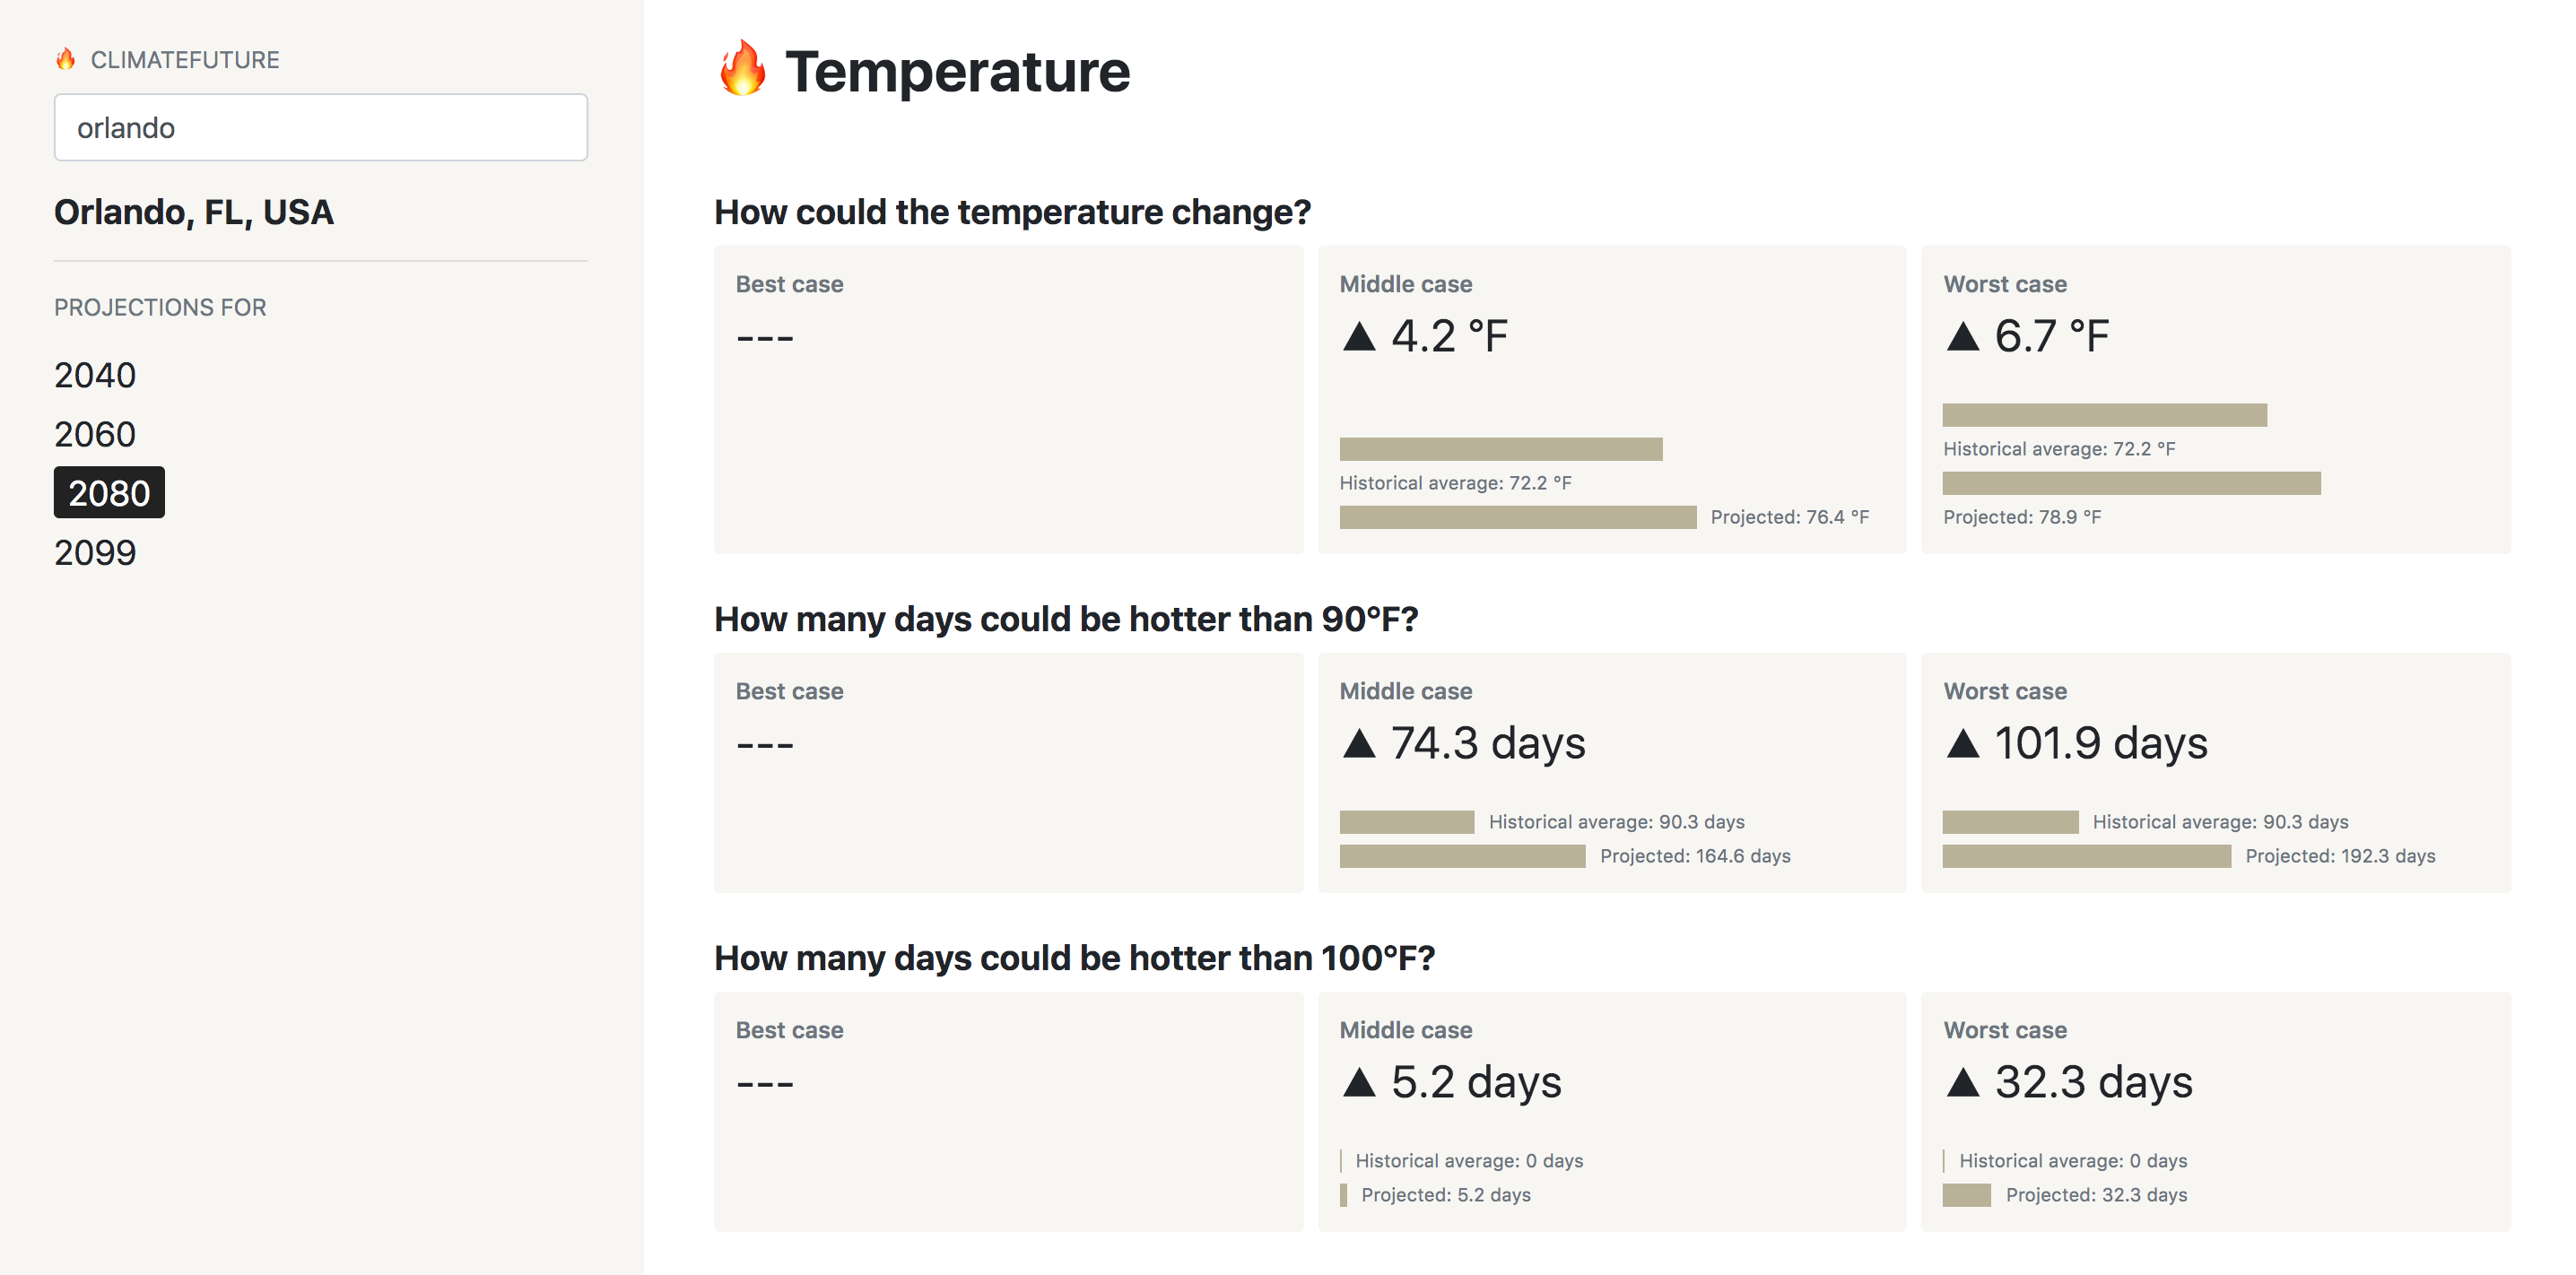The height and width of the screenshot is (1275, 2576).
Task: Click the Projected 32.3 days bar
Action: pos(1966,1195)
